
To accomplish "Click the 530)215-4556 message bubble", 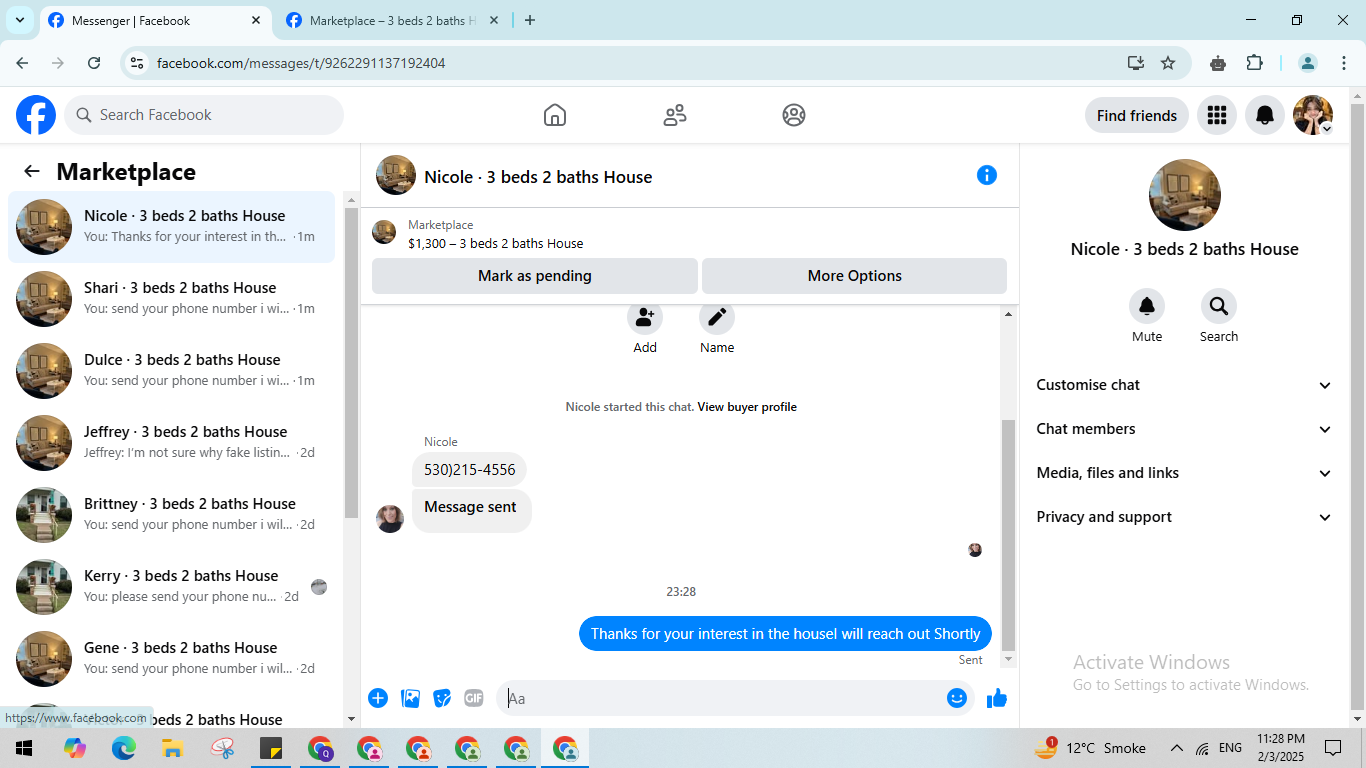I will (469, 470).
